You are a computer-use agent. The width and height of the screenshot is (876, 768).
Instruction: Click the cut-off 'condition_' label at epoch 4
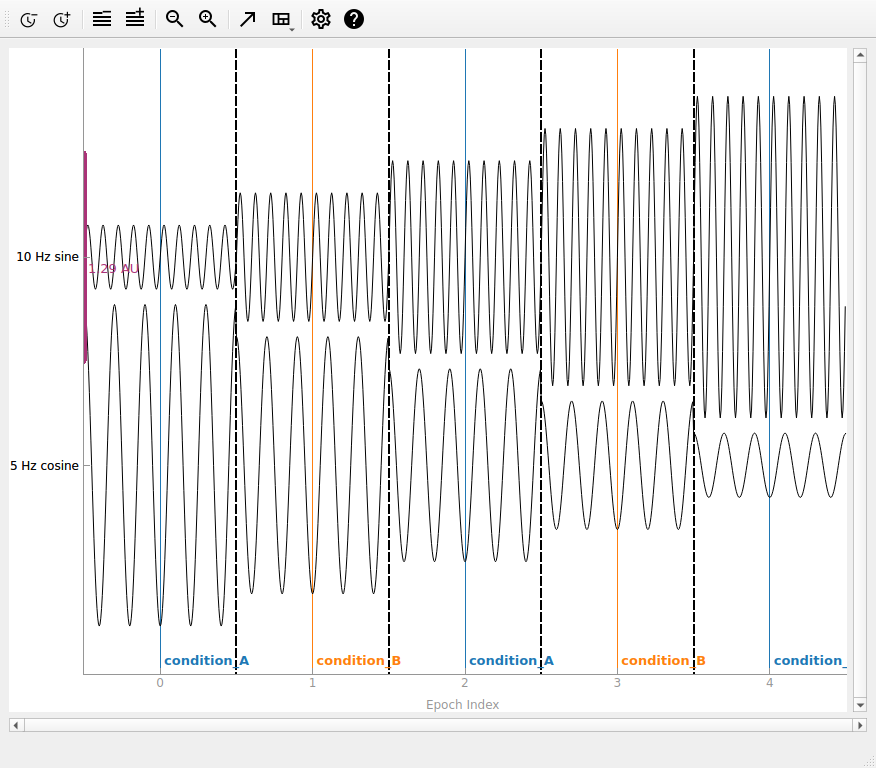click(x=810, y=661)
